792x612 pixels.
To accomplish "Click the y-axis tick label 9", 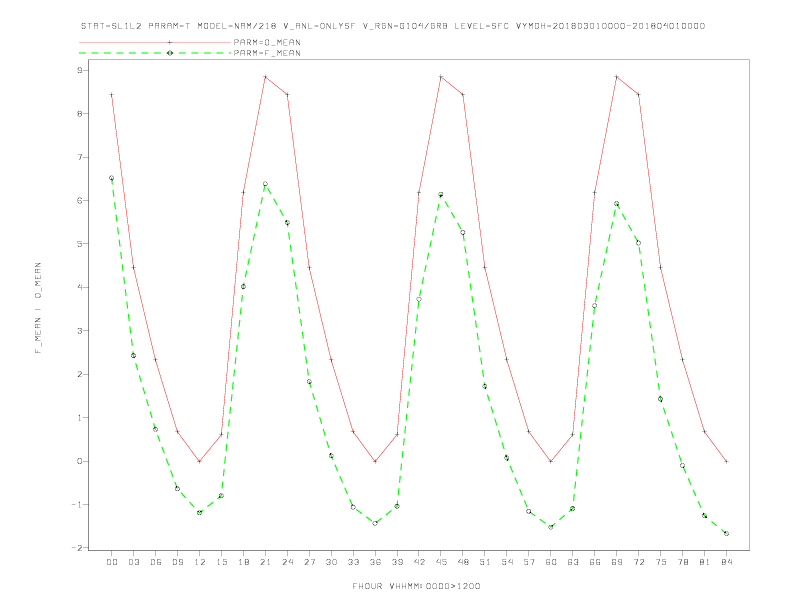I will click(x=80, y=70).
